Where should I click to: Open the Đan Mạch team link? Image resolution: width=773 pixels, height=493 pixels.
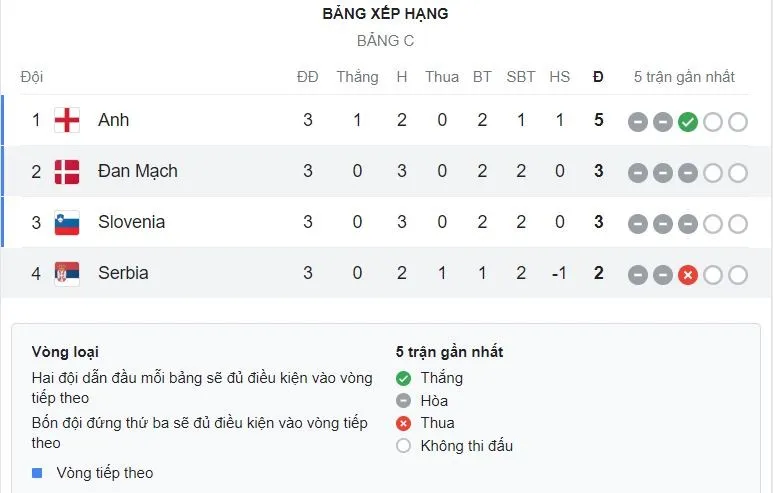tap(137, 171)
